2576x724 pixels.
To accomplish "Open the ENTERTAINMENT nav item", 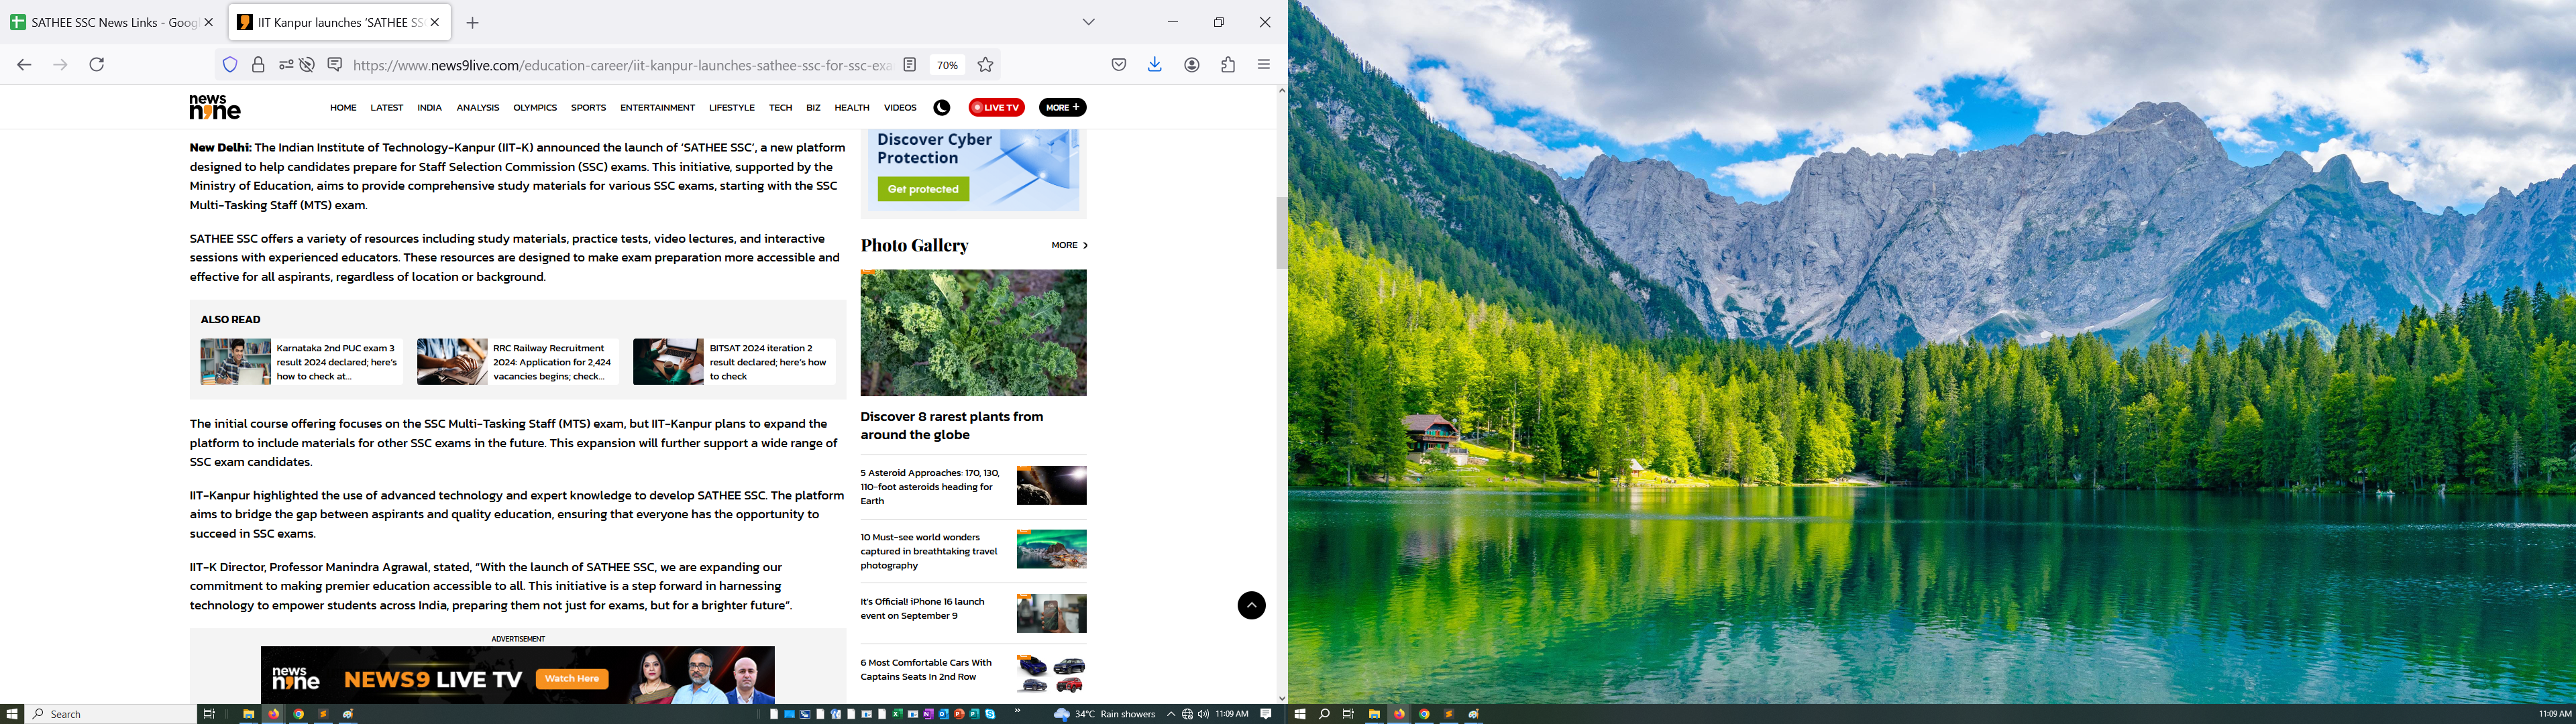I will pos(657,108).
